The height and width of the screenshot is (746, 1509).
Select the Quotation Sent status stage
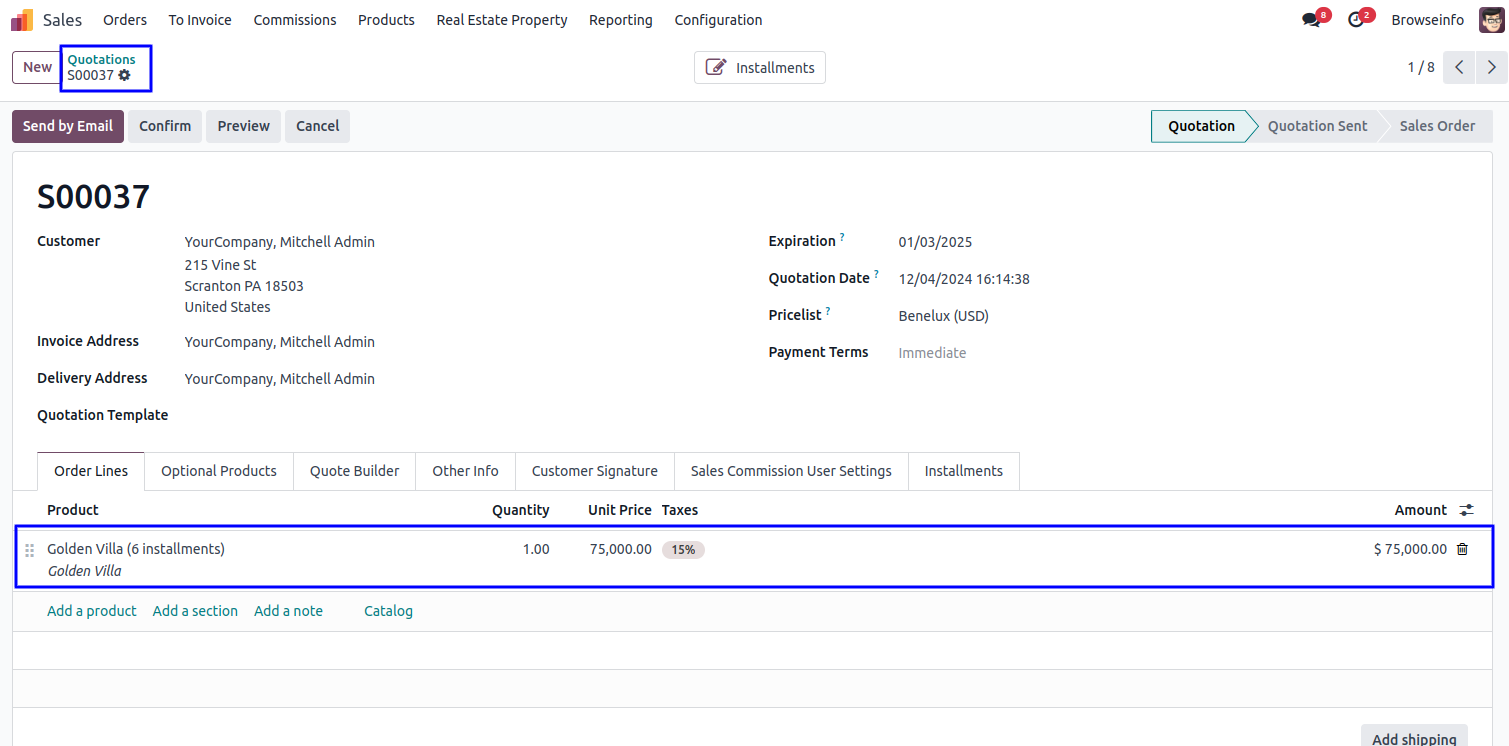1317,126
